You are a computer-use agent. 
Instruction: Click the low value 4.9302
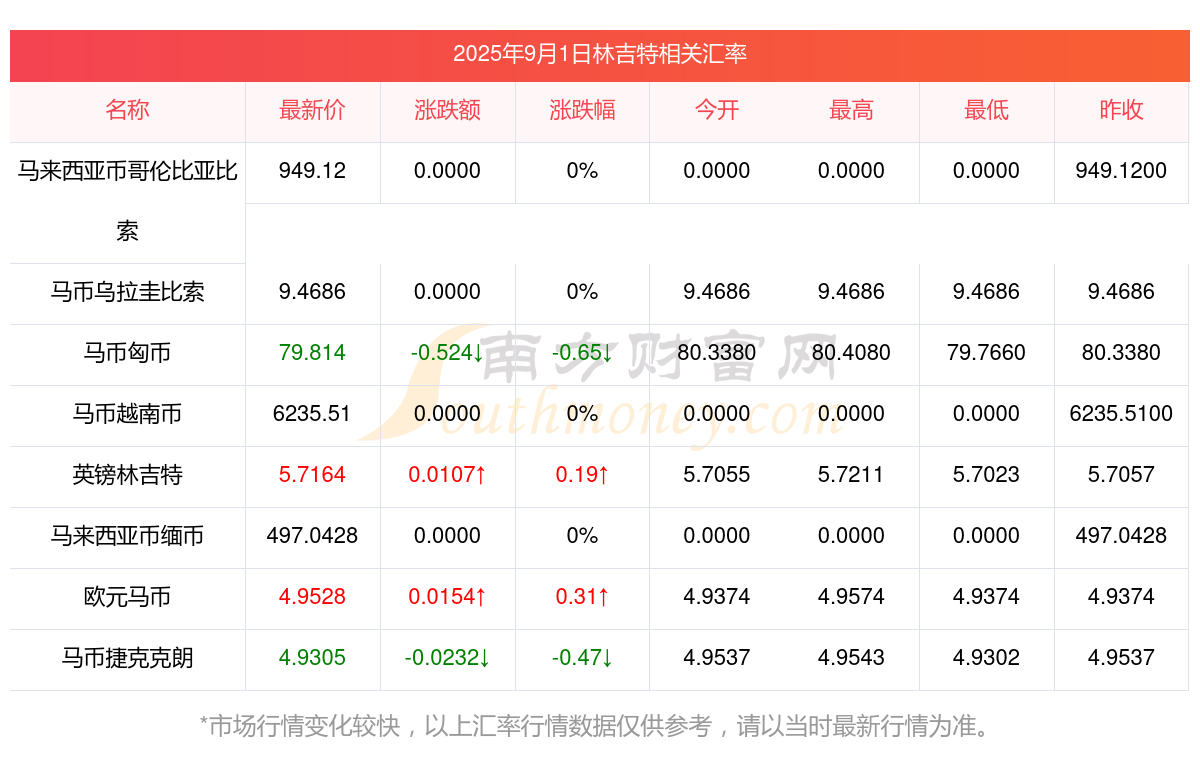(x=986, y=658)
